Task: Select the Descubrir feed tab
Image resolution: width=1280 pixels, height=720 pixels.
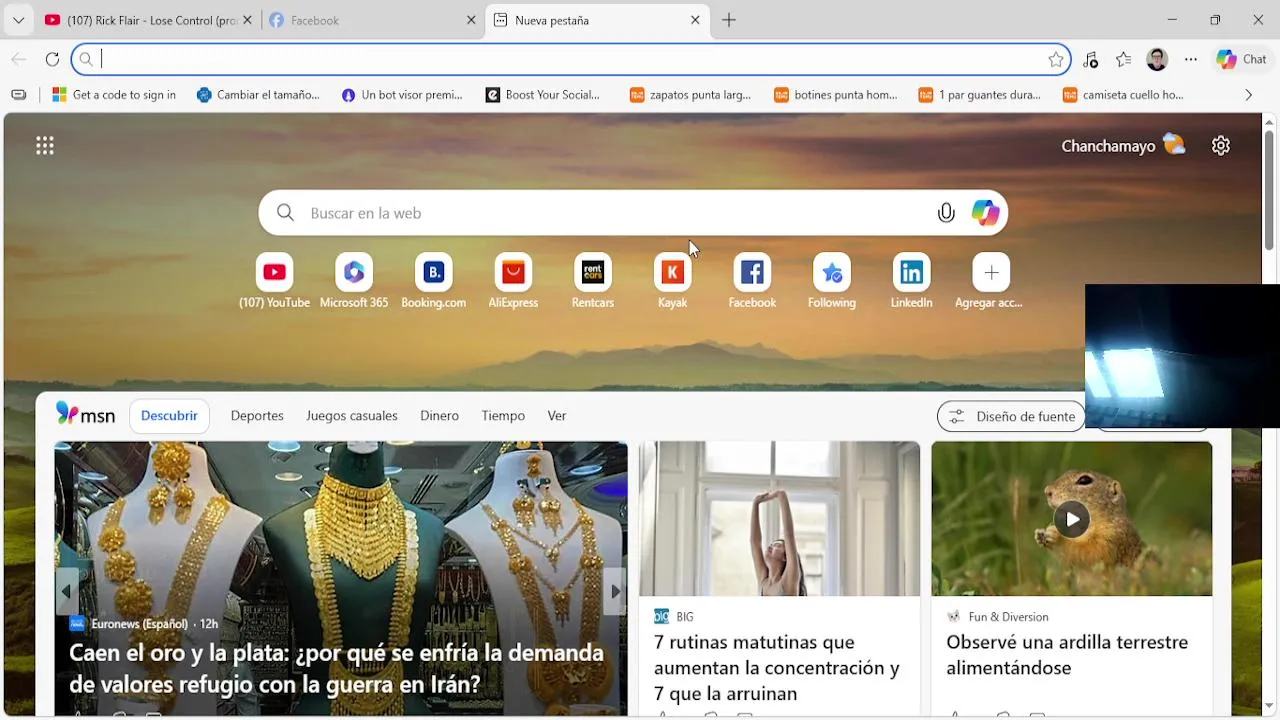Action: (x=169, y=416)
